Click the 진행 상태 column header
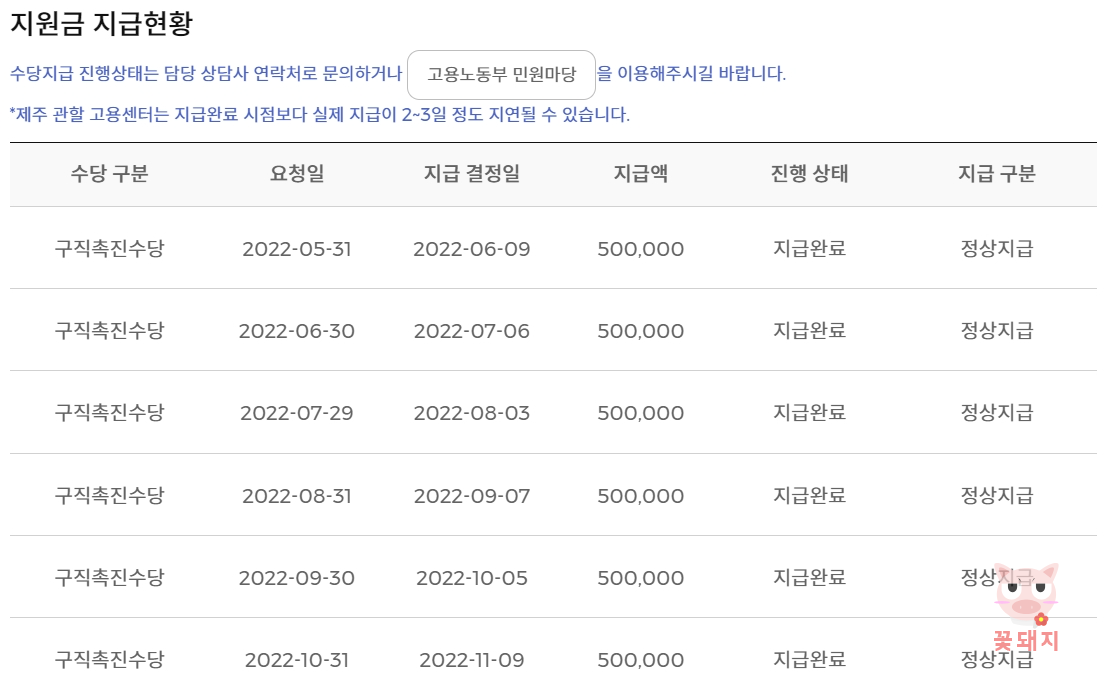This screenshot has width=1116, height=697. (x=809, y=173)
